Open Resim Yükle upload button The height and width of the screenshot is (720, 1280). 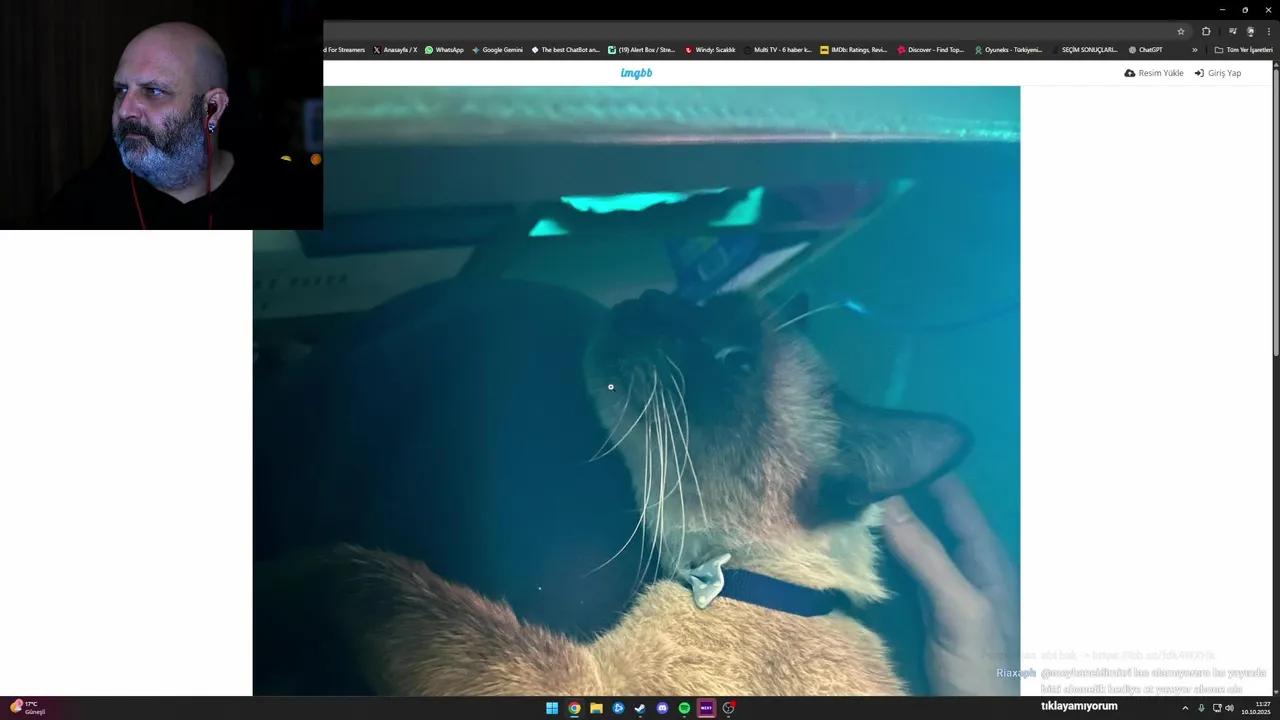click(x=1154, y=73)
